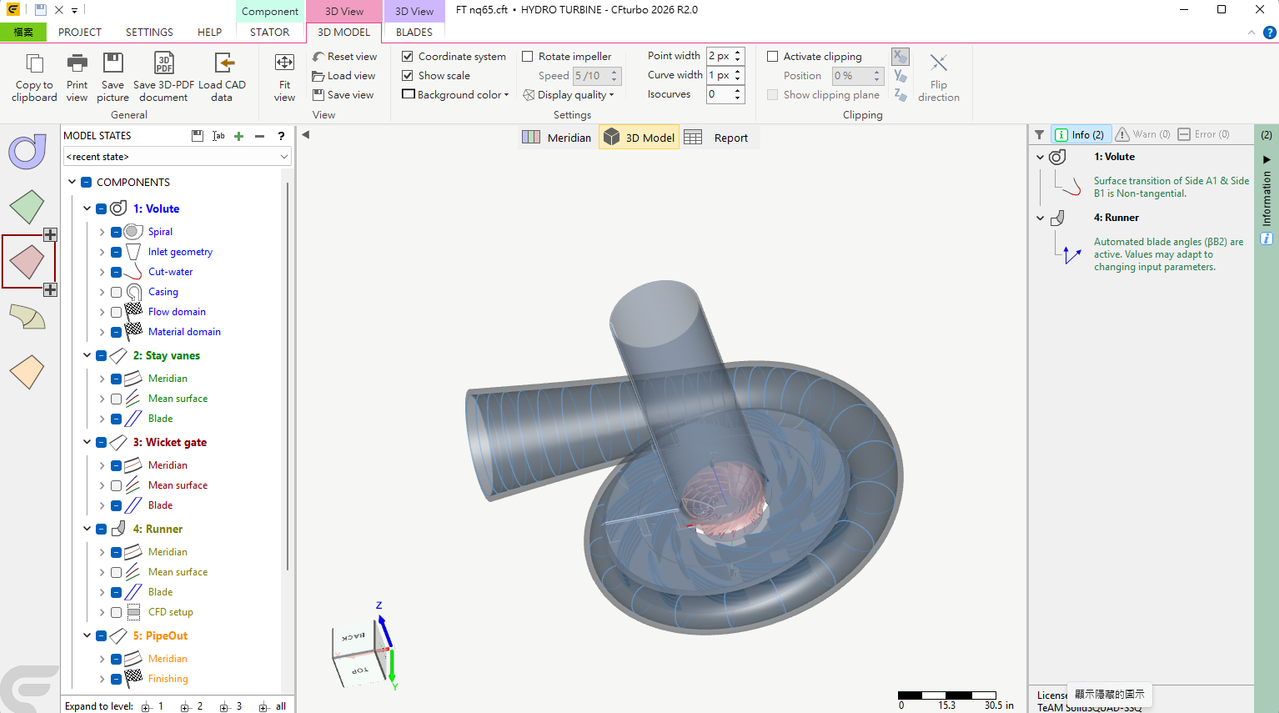
Task: Open the Meridian view tab
Action: pyautogui.click(x=558, y=138)
